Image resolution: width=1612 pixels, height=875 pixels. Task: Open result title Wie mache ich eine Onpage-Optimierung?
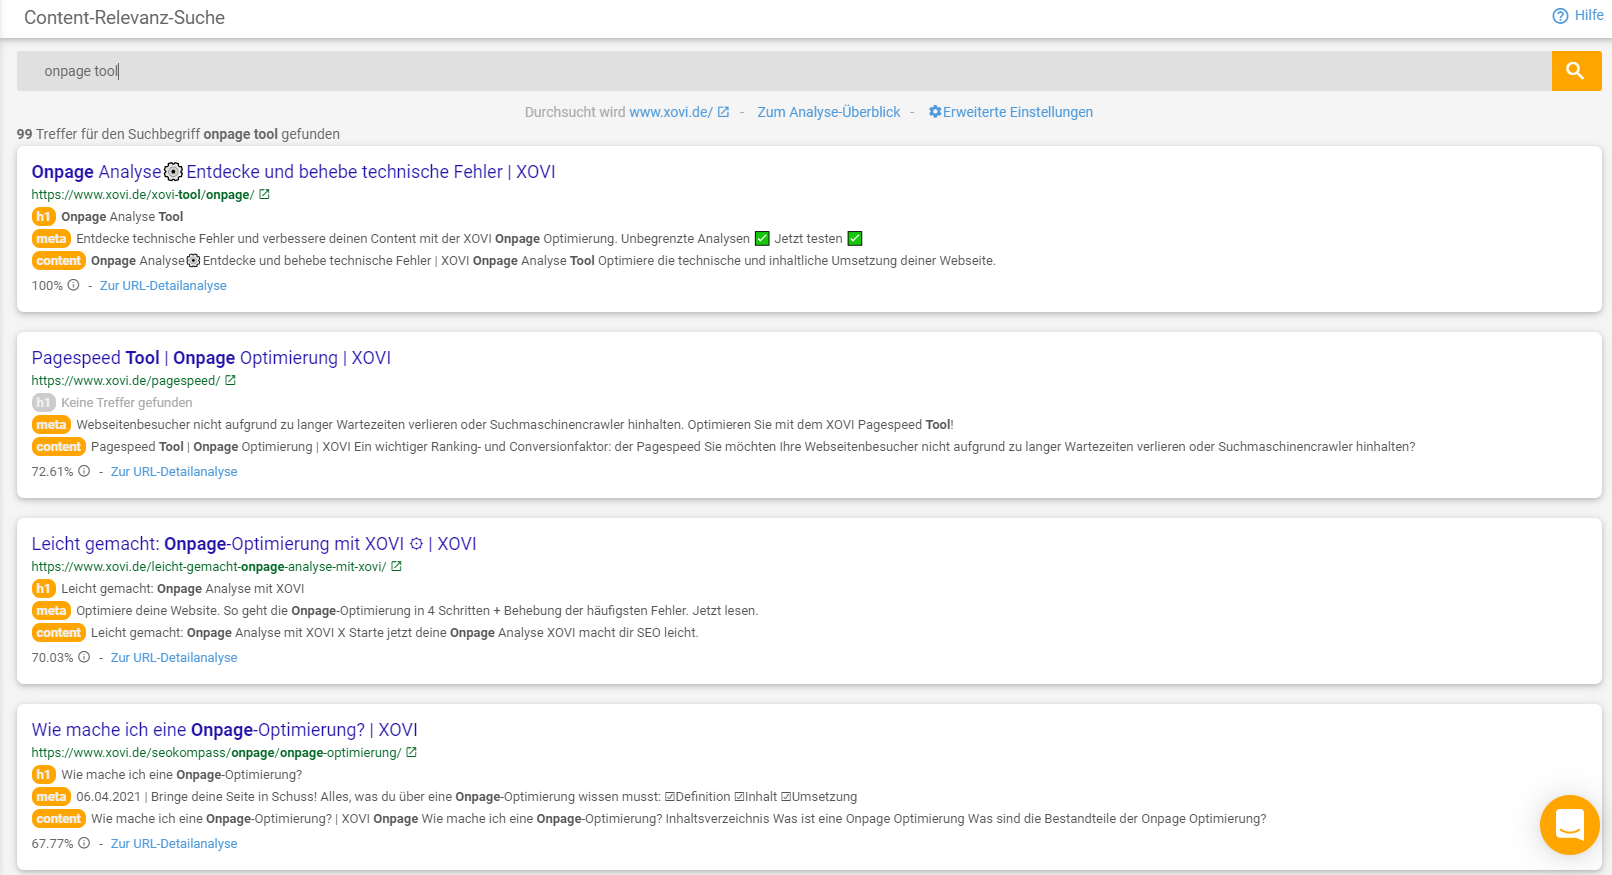pyautogui.click(x=225, y=730)
